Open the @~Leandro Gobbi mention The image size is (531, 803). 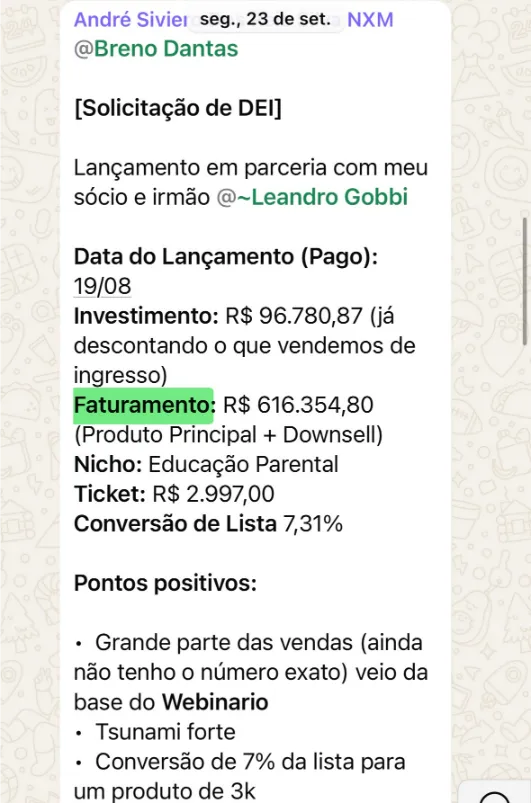(312, 197)
